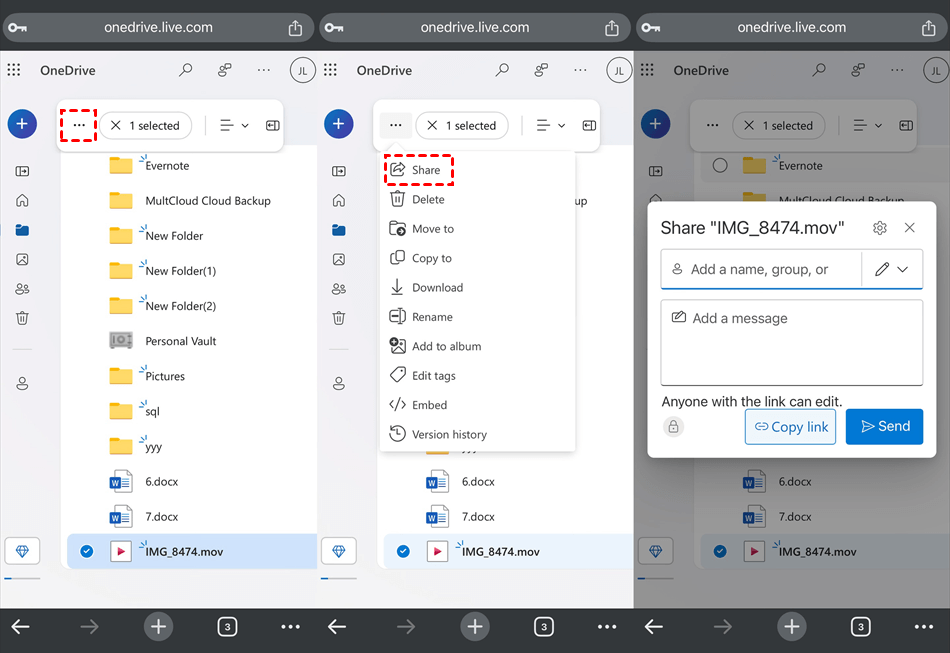Close the Share "IMG_8474.mov" dialog
950x653 pixels.
click(x=910, y=228)
